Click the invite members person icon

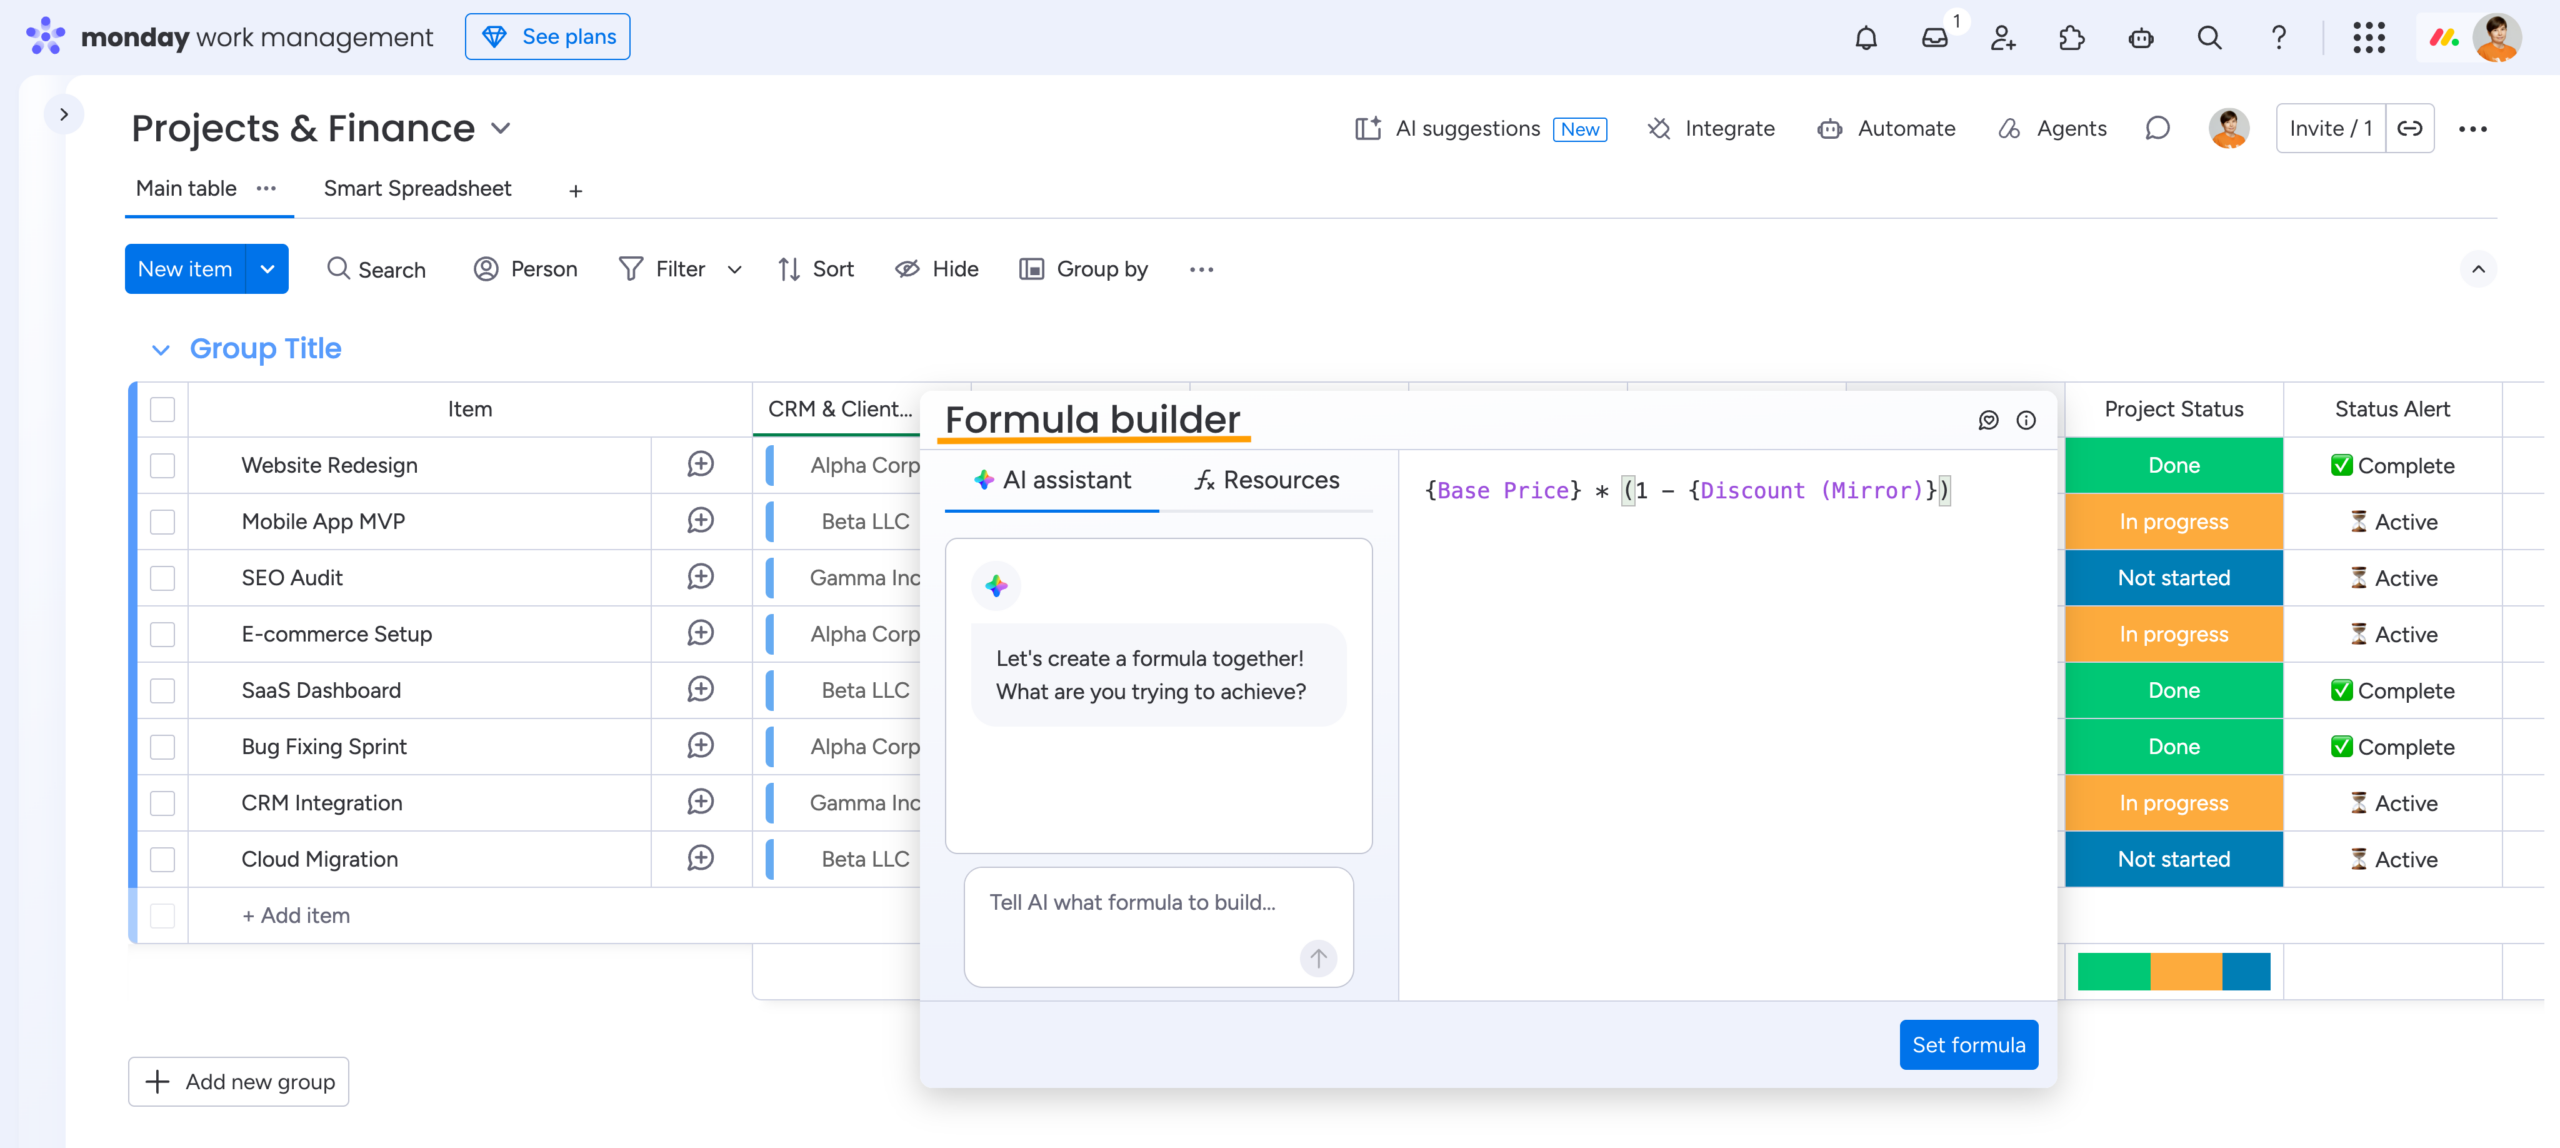[x=2003, y=38]
